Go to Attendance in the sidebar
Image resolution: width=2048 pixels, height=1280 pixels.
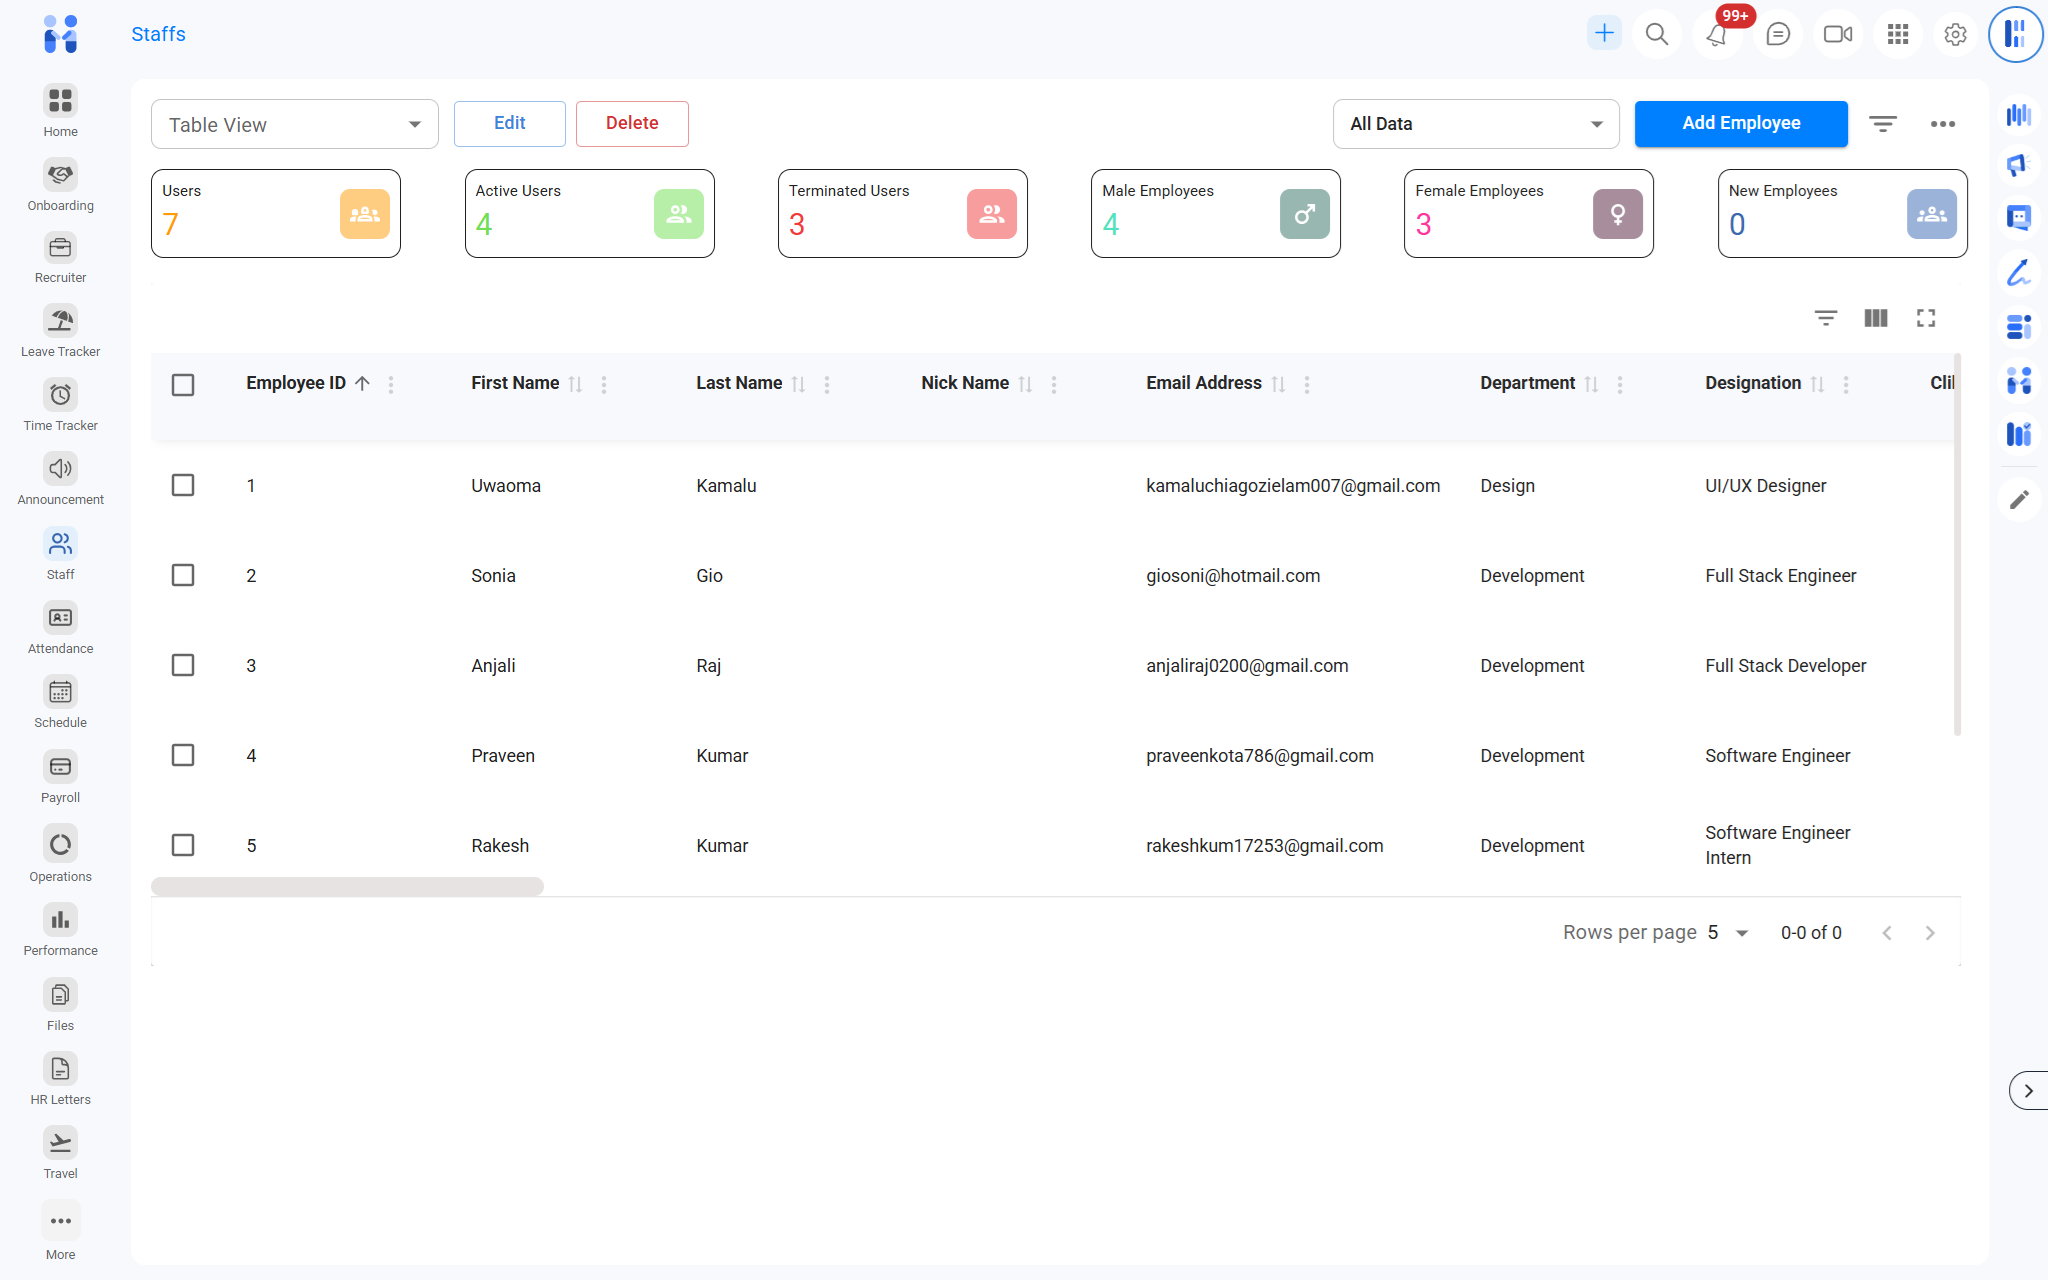pyautogui.click(x=60, y=619)
